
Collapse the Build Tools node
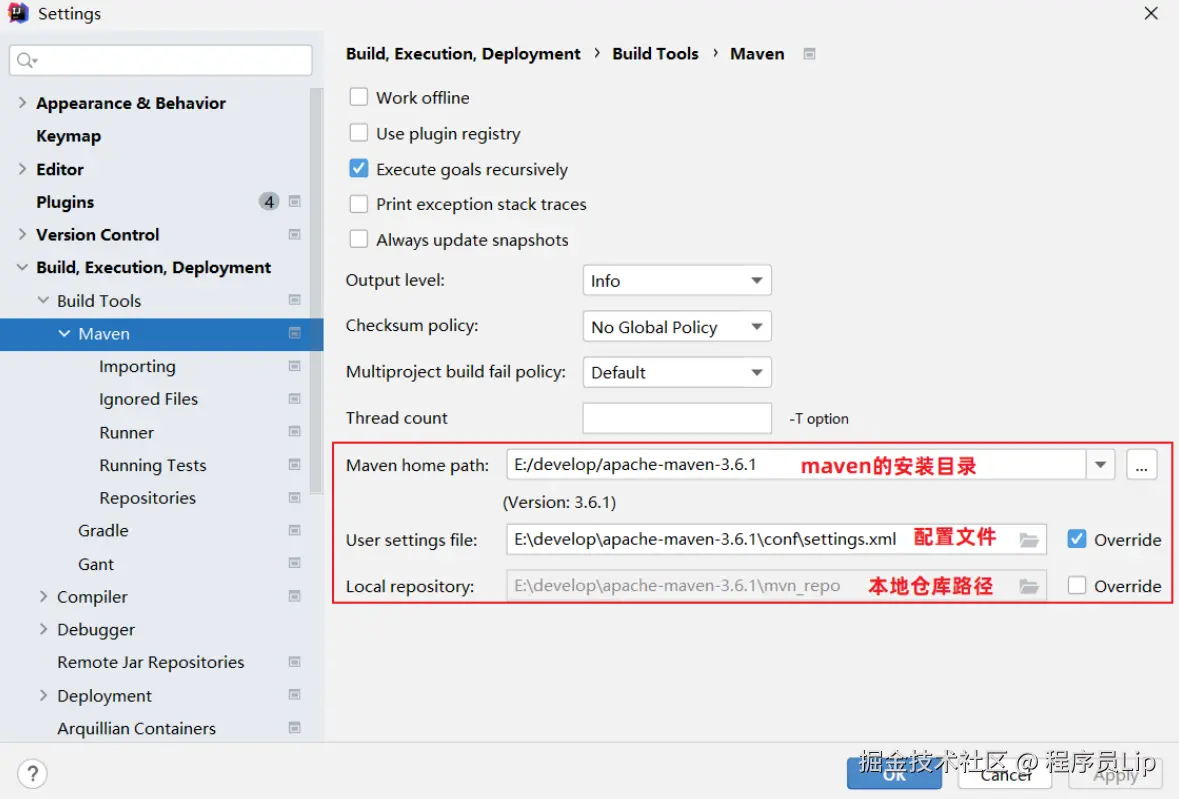point(43,300)
